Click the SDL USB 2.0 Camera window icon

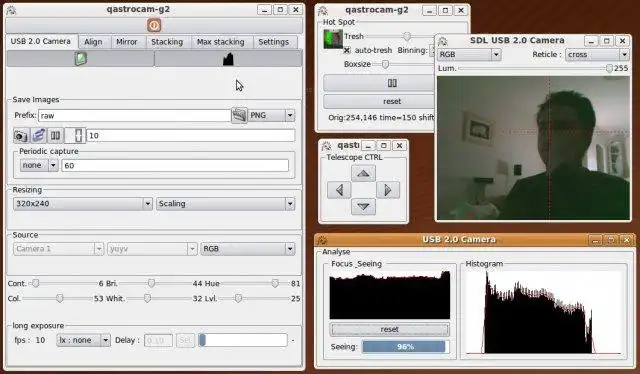point(442,41)
